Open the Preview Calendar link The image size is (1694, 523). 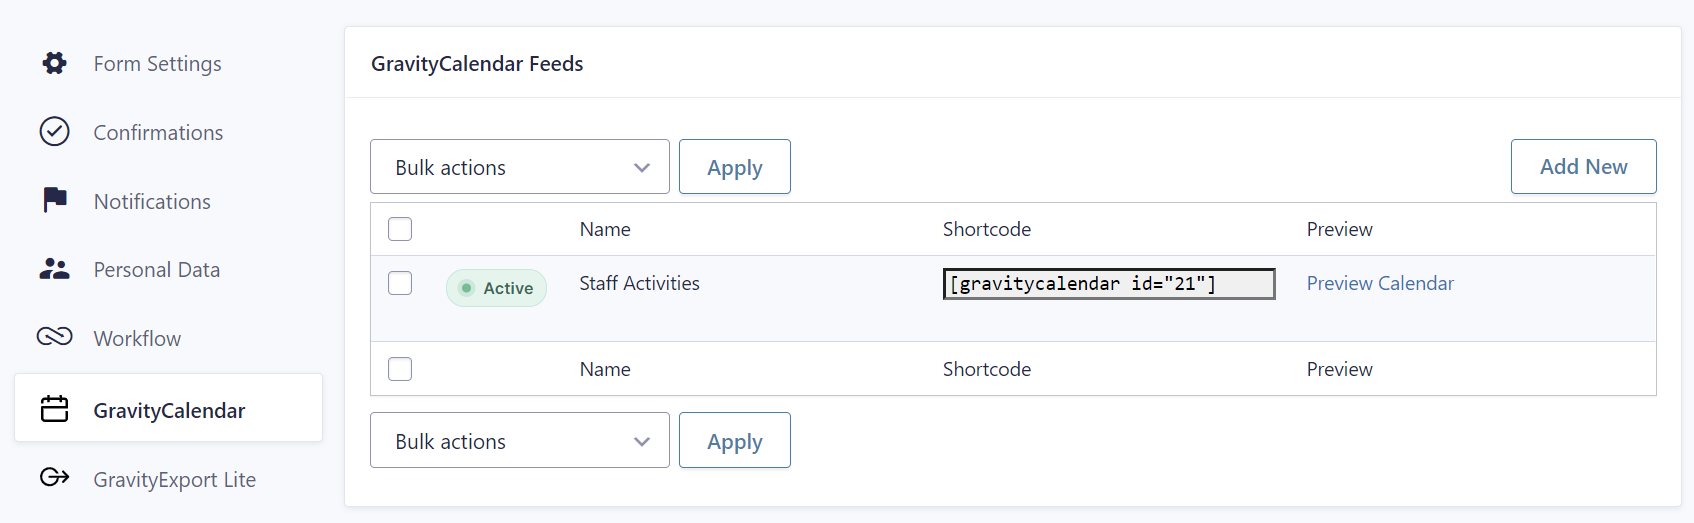pos(1379,284)
